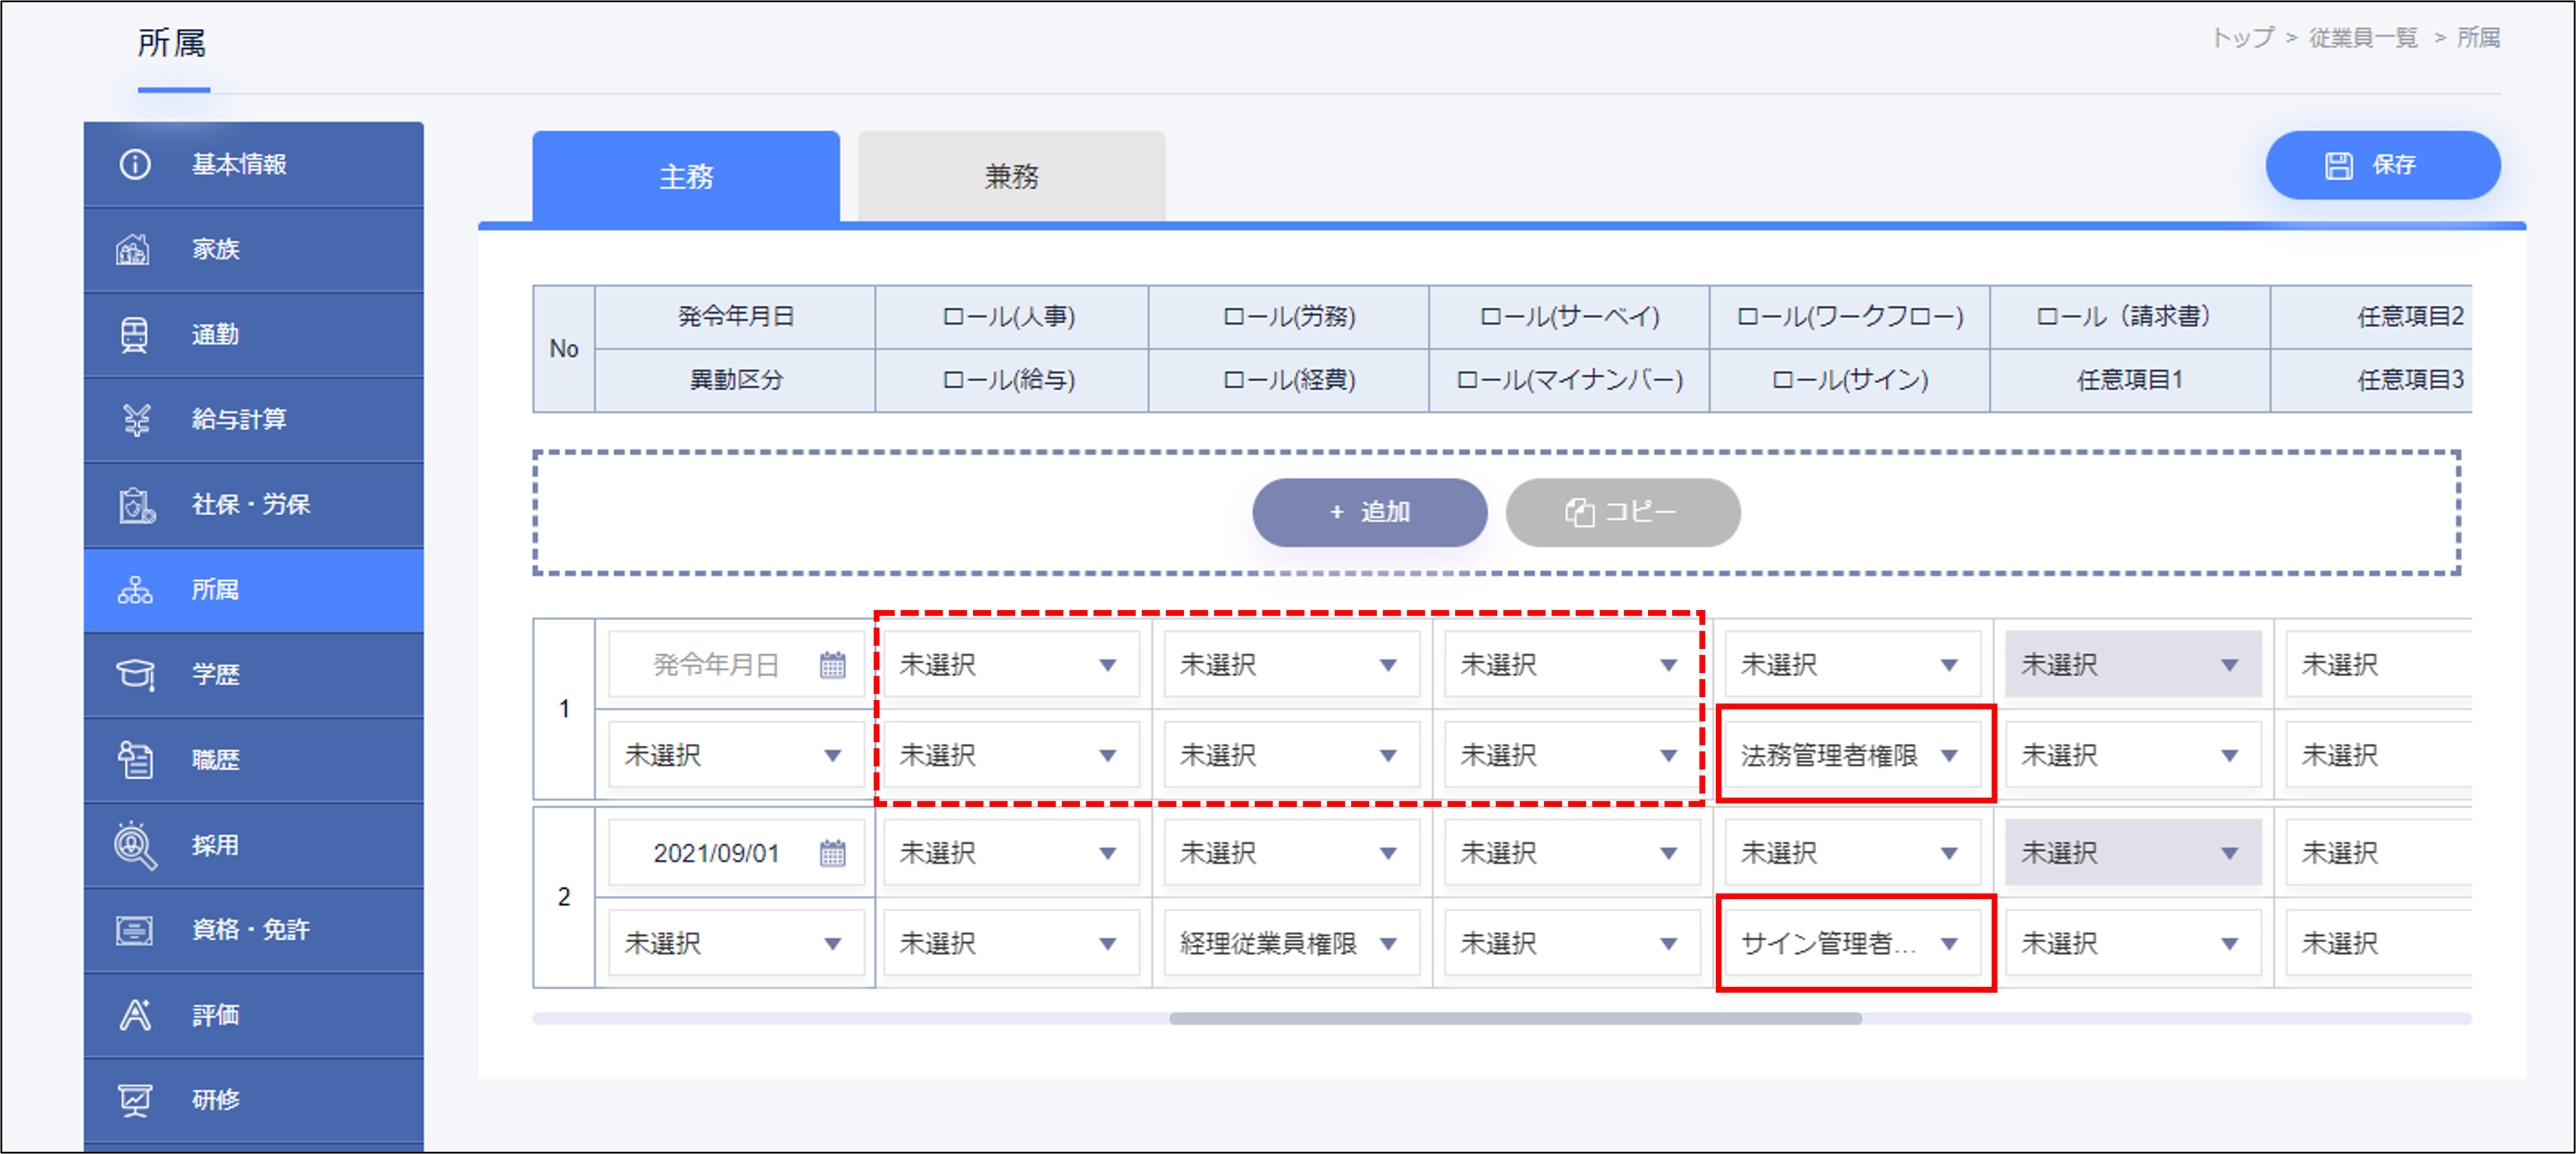Select the 主務 tab
Viewport: 2576px width, 1154px height.
pyautogui.click(x=686, y=176)
